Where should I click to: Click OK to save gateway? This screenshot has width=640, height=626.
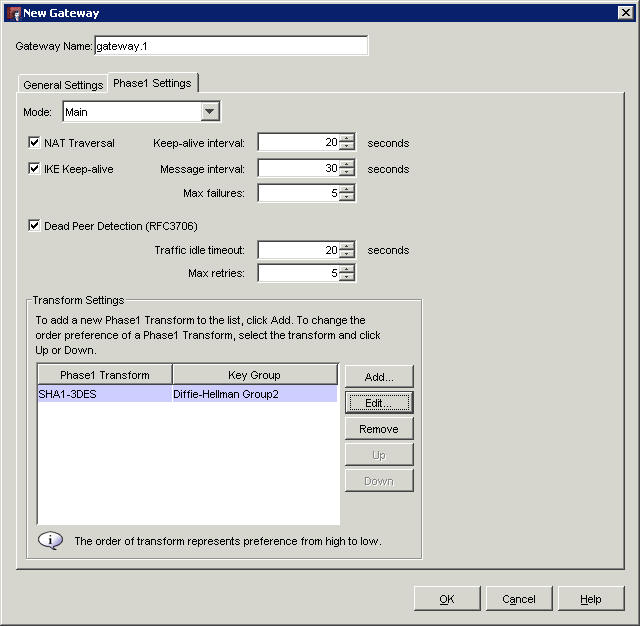pyautogui.click(x=447, y=599)
